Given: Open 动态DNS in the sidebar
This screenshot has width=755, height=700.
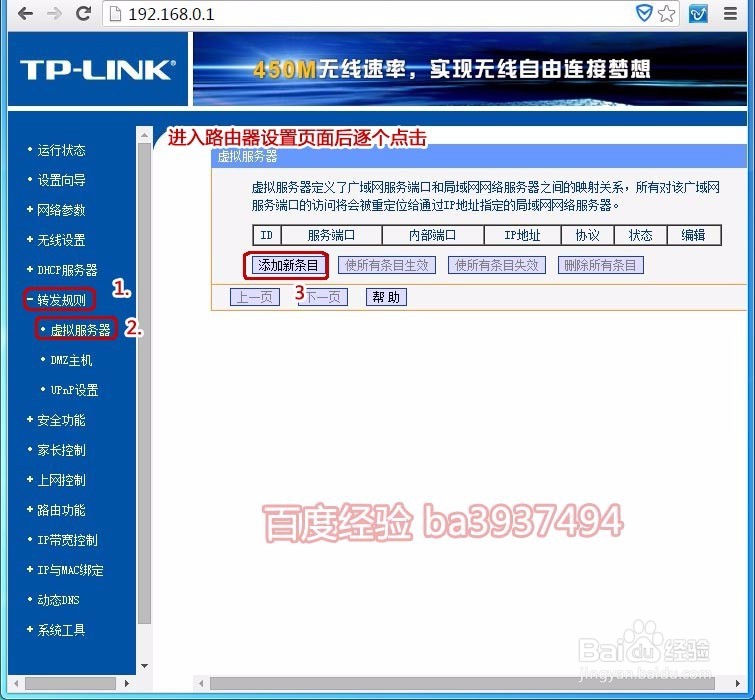Looking at the screenshot, I should [x=58, y=600].
